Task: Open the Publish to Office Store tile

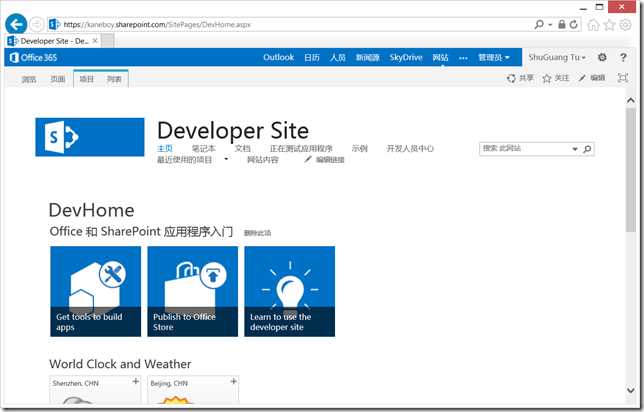Action: pos(193,291)
